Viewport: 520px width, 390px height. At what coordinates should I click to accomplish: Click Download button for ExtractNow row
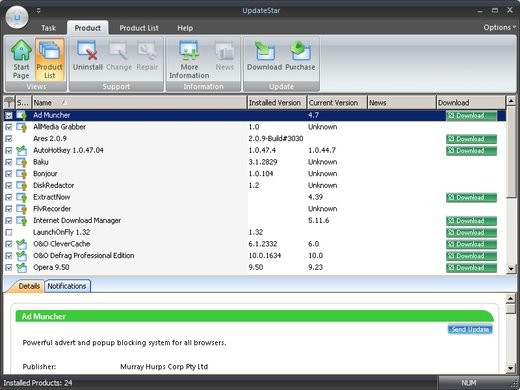(471, 197)
